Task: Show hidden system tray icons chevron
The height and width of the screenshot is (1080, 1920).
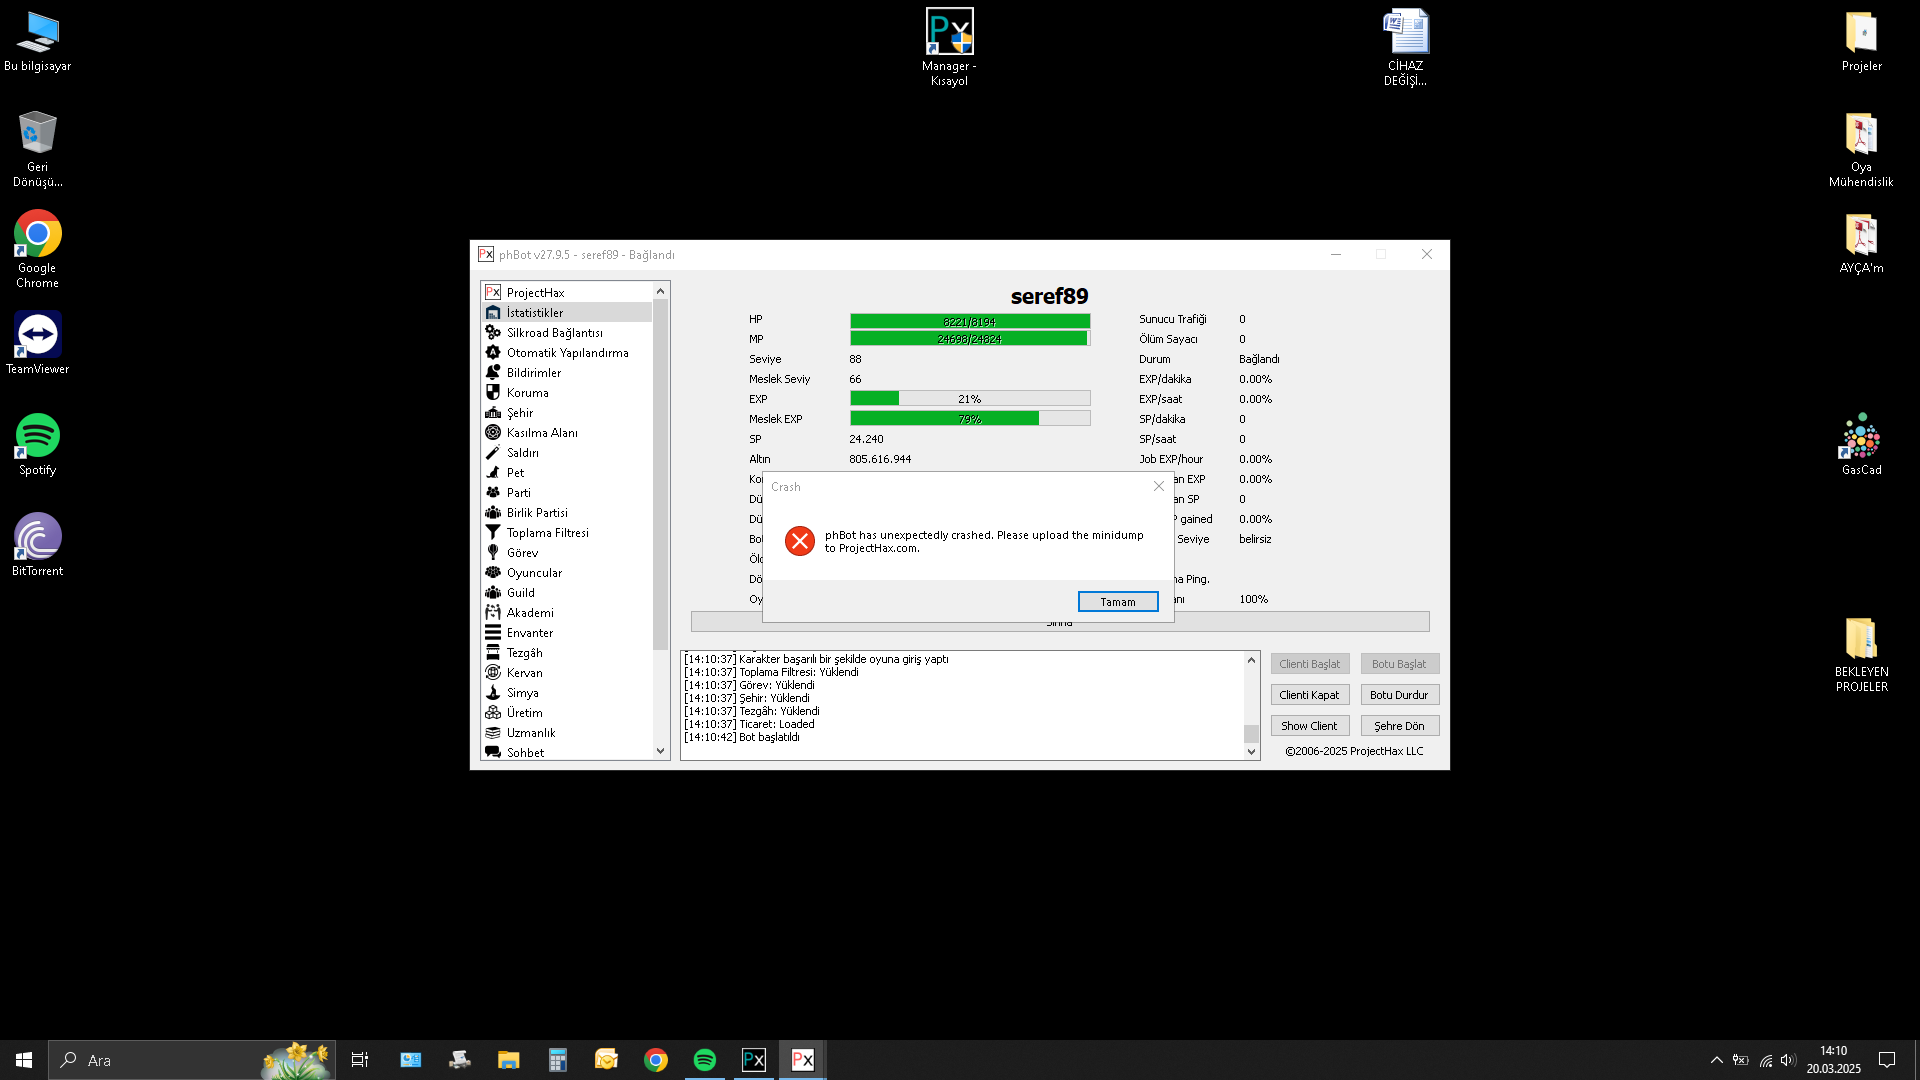Action: (x=1716, y=1060)
